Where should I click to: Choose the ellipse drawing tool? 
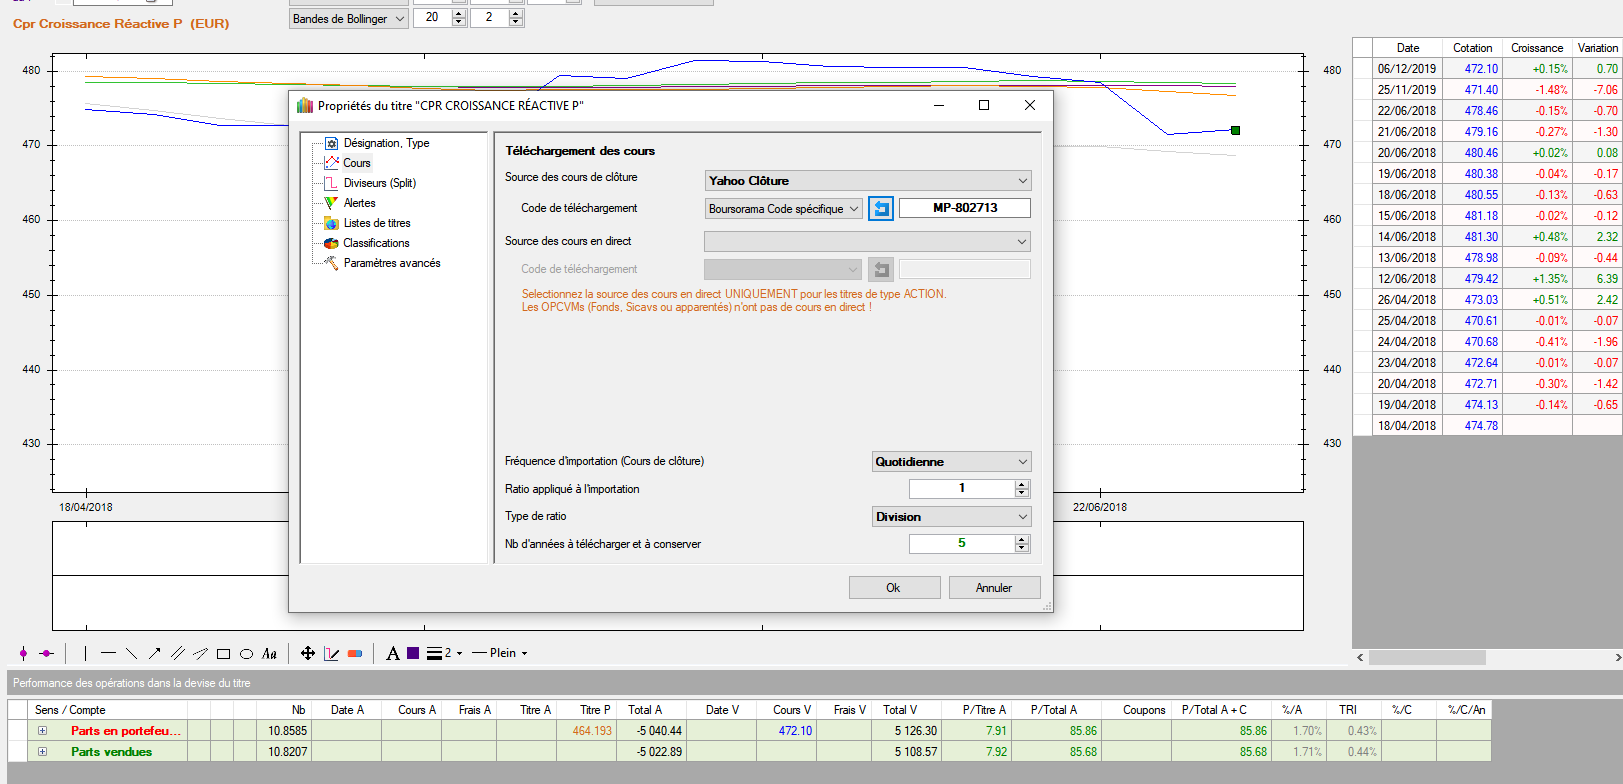click(246, 654)
